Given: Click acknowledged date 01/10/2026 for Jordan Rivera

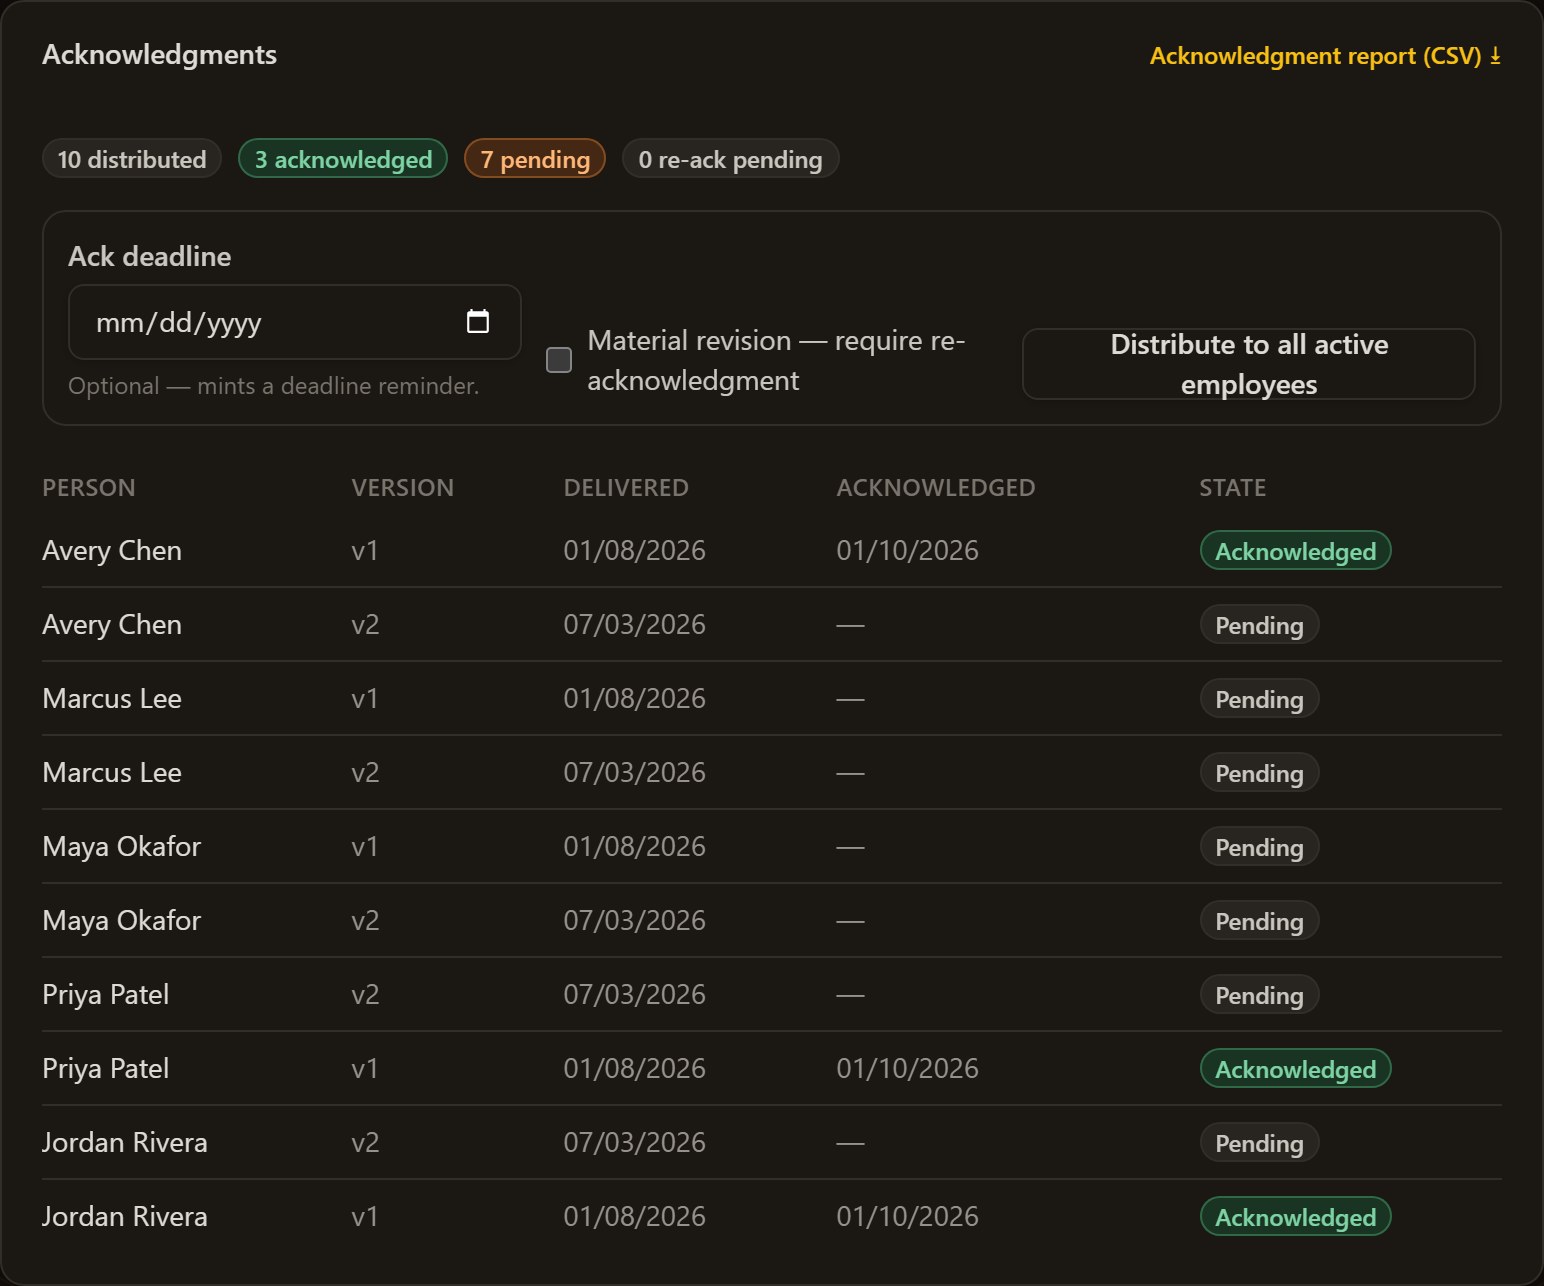Looking at the screenshot, I should 907,1217.
